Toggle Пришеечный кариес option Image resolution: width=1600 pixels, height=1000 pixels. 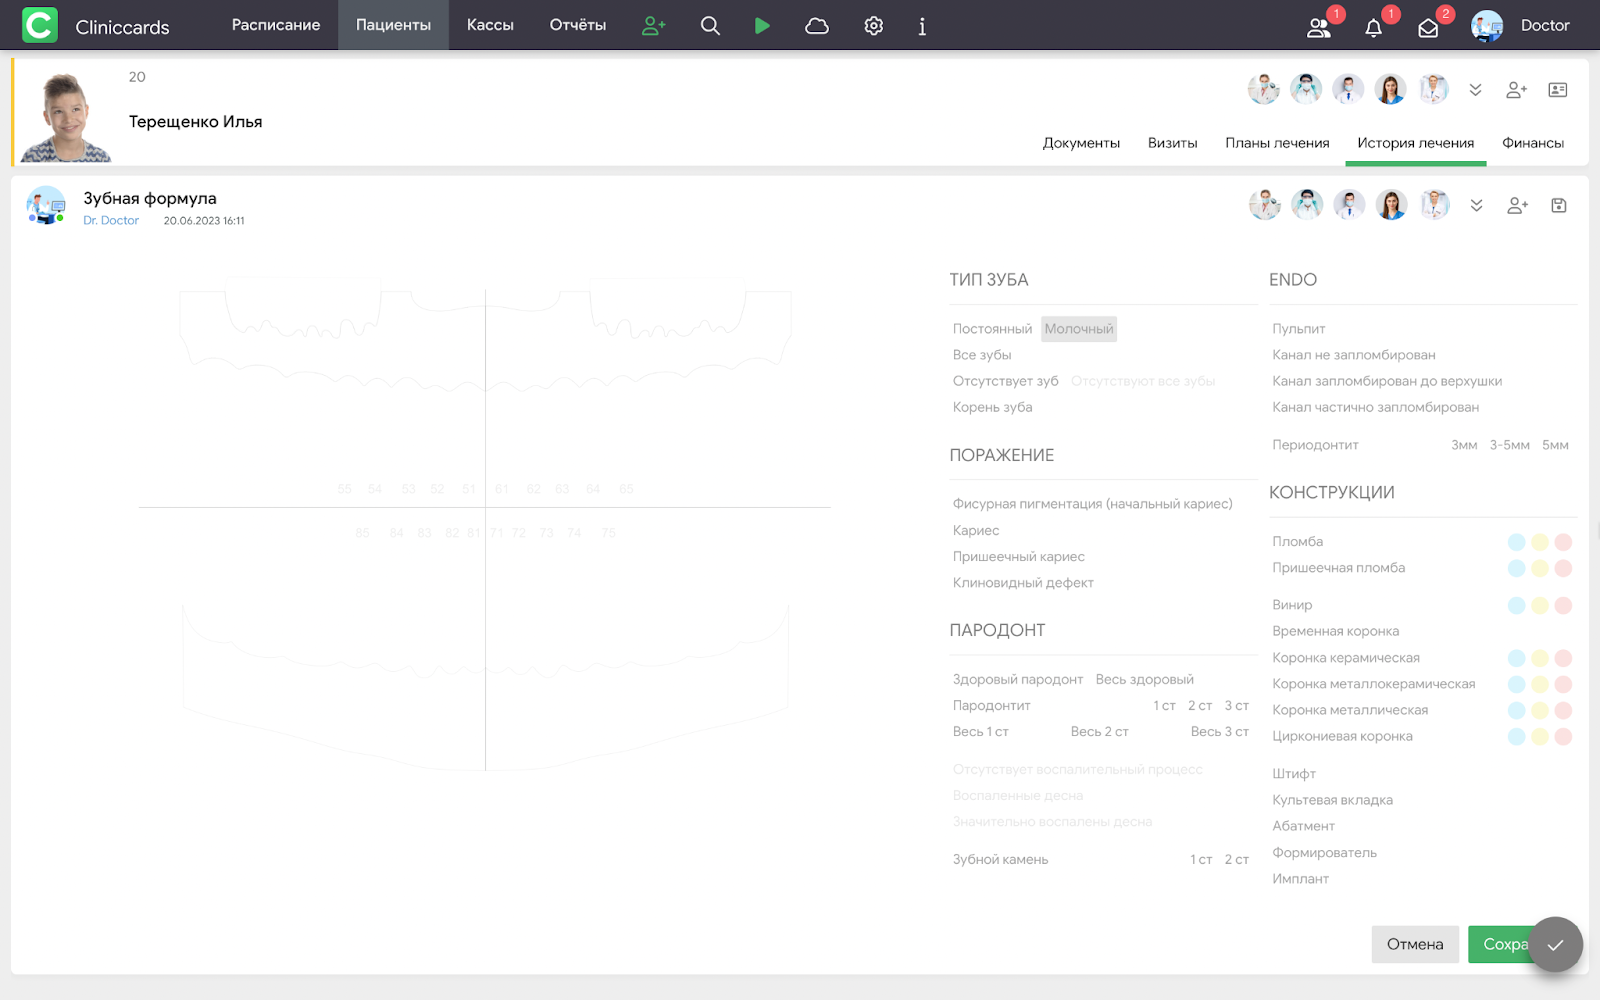1018,556
